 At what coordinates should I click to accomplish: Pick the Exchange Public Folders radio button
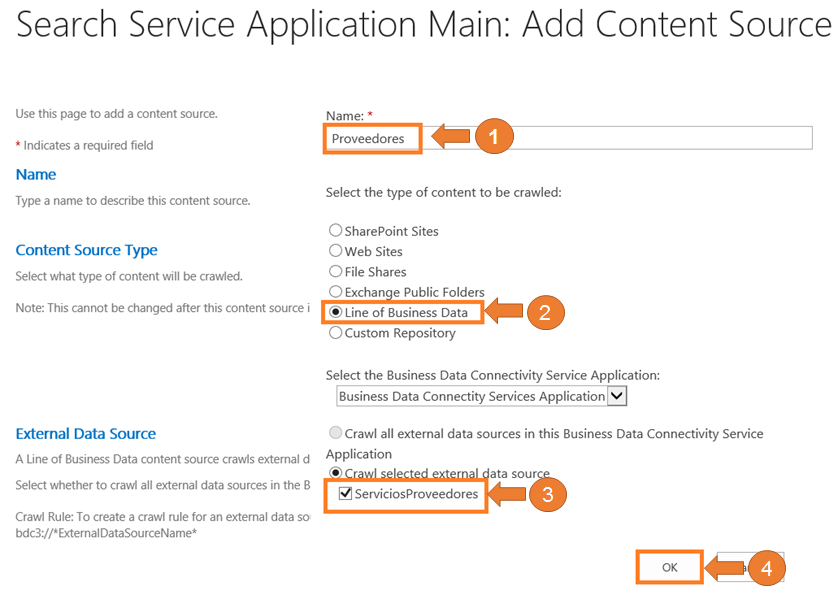pos(336,292)
